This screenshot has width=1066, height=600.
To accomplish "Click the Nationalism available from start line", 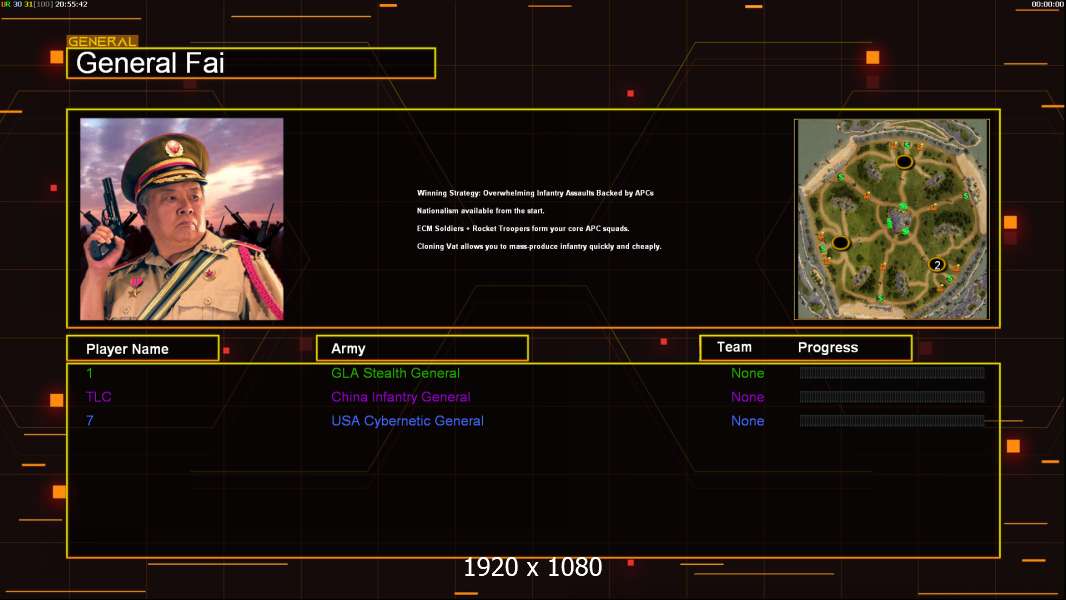I will [481, 211].
